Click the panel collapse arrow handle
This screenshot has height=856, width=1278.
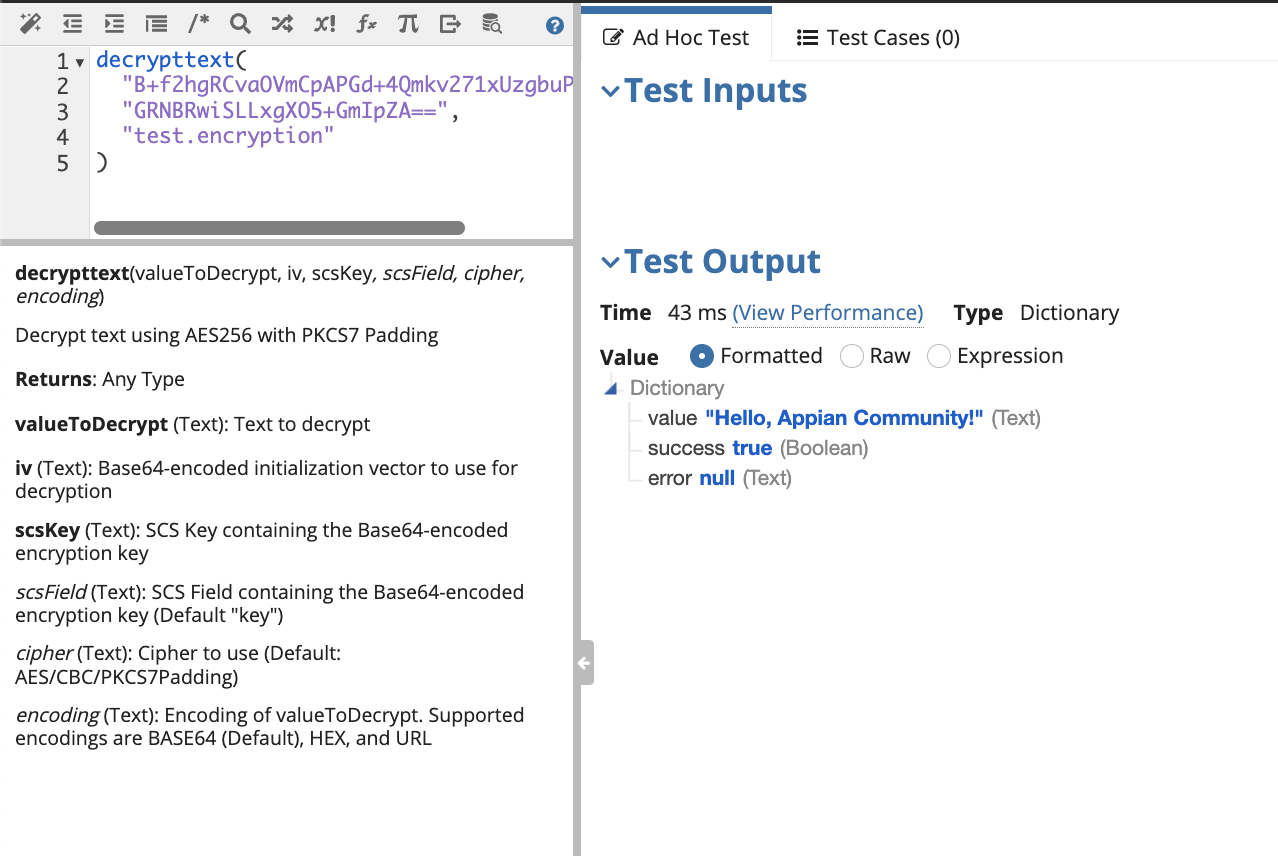click(x=584, y=662)
